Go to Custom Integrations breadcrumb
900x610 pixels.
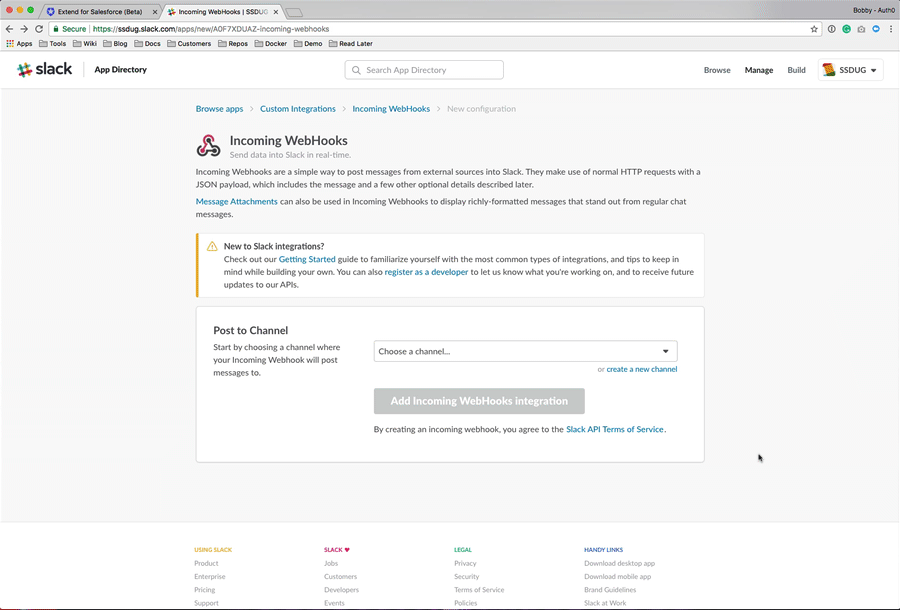click(297, 108)
